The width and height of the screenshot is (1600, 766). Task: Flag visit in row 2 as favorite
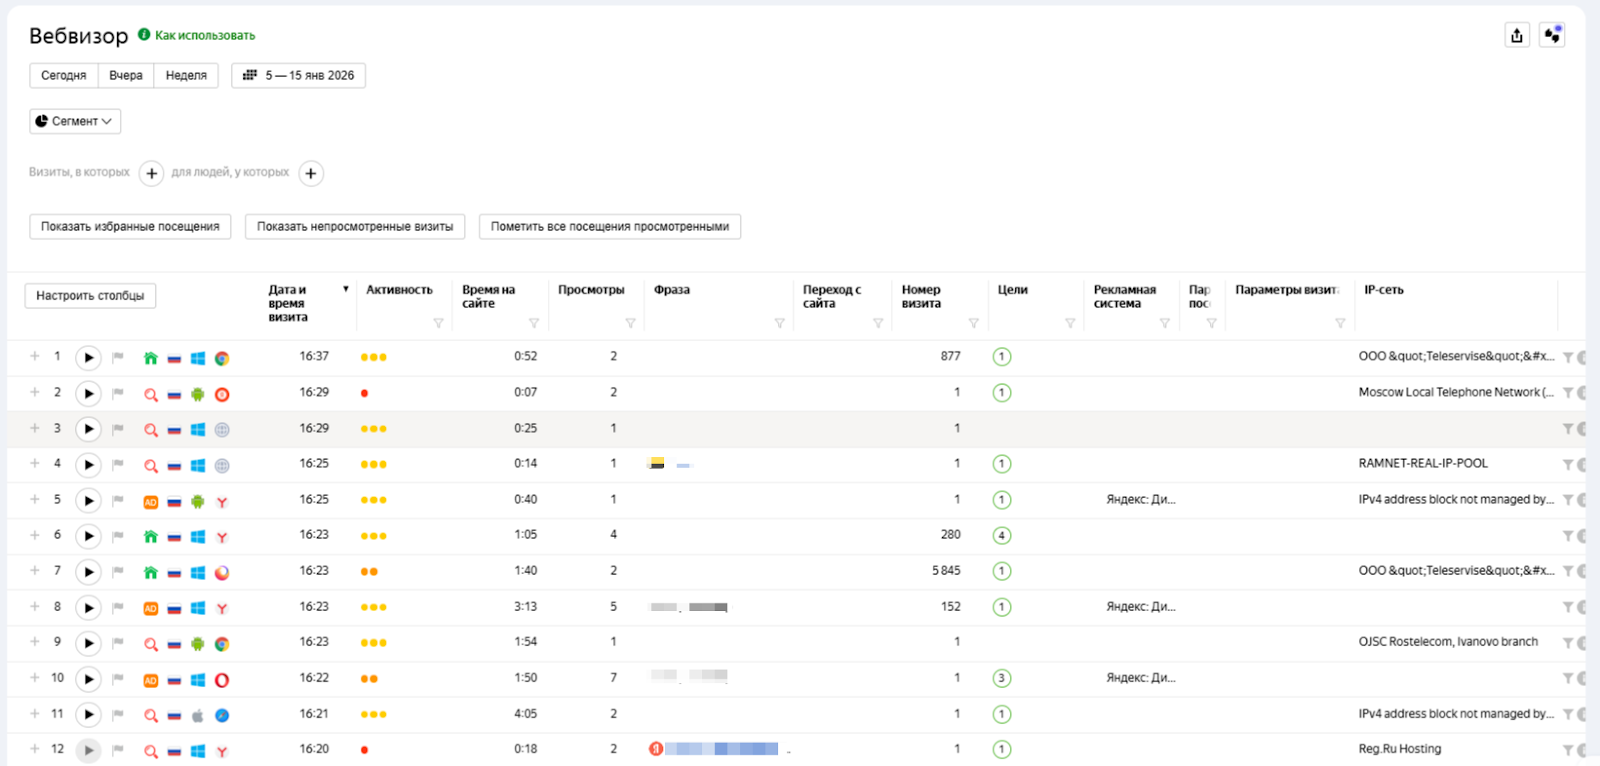(x=118, y=393)
